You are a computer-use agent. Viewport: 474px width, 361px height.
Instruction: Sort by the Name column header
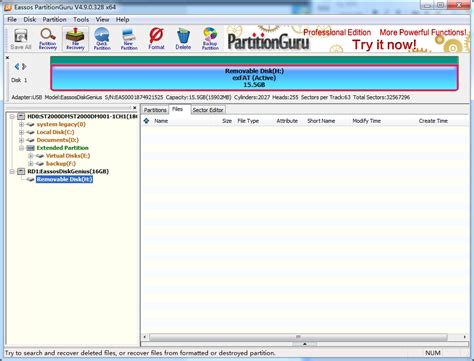tap(161, 121)
